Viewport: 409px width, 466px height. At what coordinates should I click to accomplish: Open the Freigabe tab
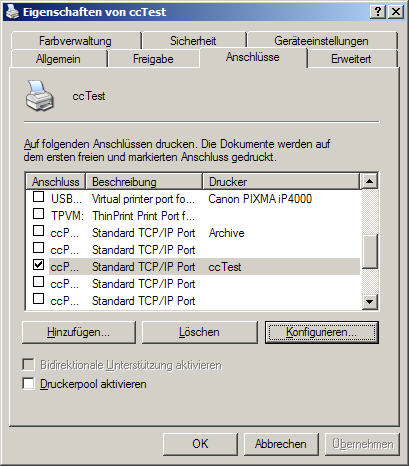point(153,59)
